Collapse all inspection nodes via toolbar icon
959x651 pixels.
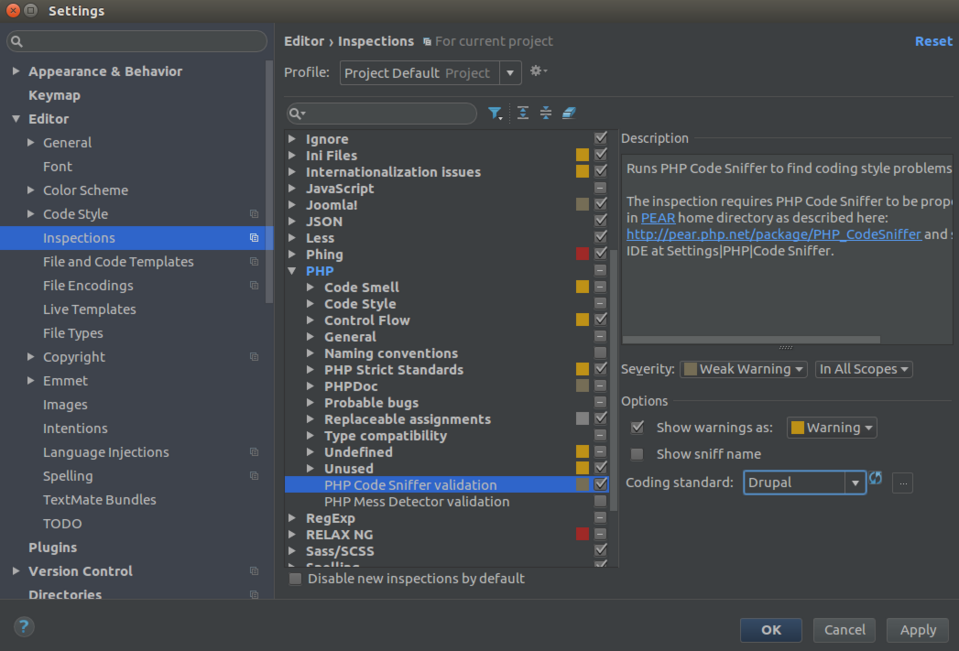pos(545,113)
